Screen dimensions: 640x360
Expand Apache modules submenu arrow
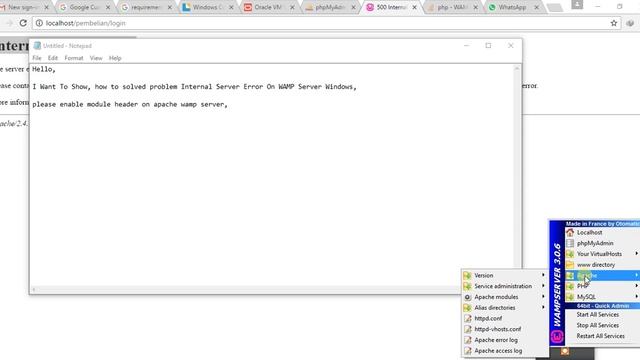point(543,296)
